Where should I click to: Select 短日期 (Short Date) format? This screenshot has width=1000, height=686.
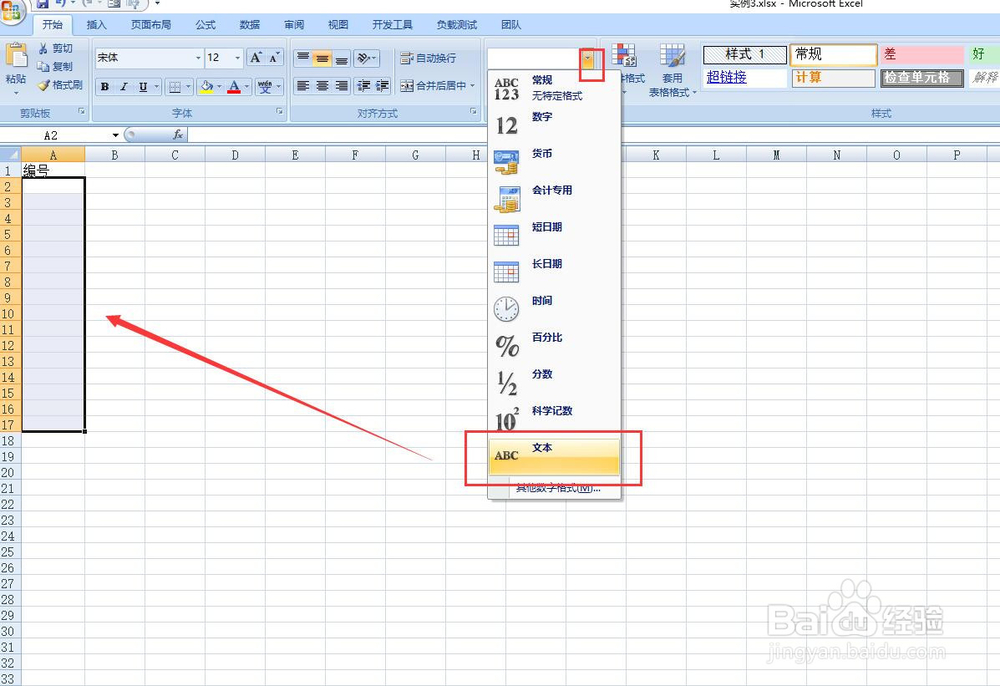point(554,235)
